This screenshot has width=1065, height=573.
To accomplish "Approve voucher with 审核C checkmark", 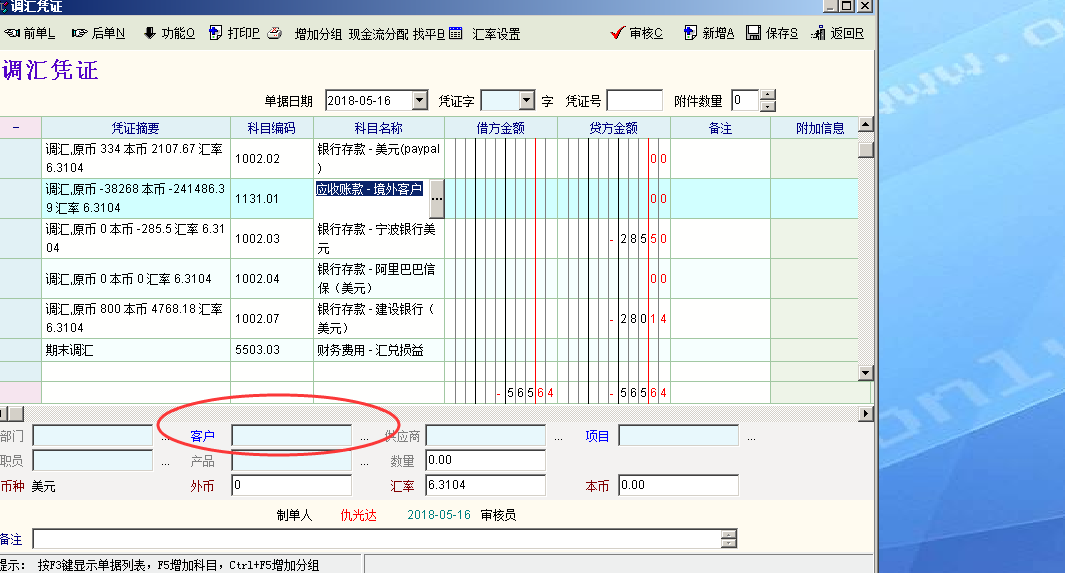I will (x=636, y=33).
